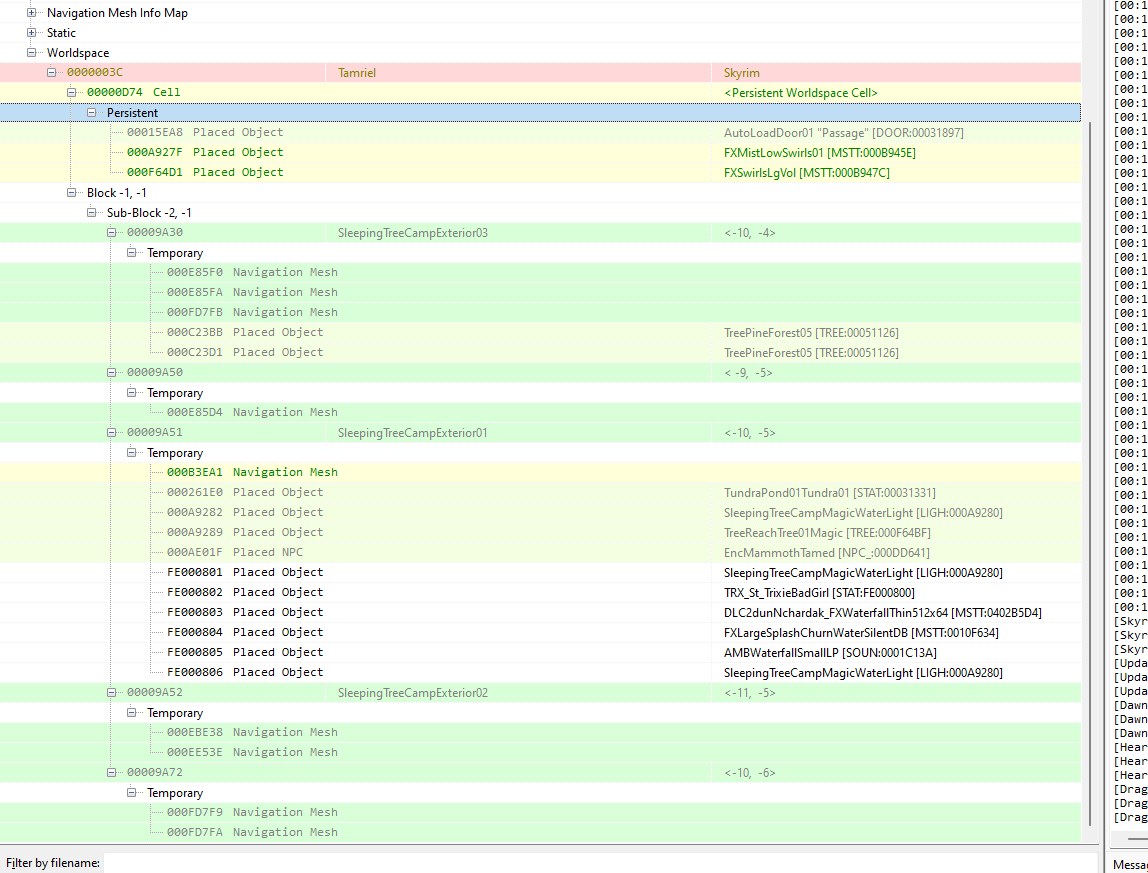
Task: Click the Filter by filename input field
Action: point(600,863)
